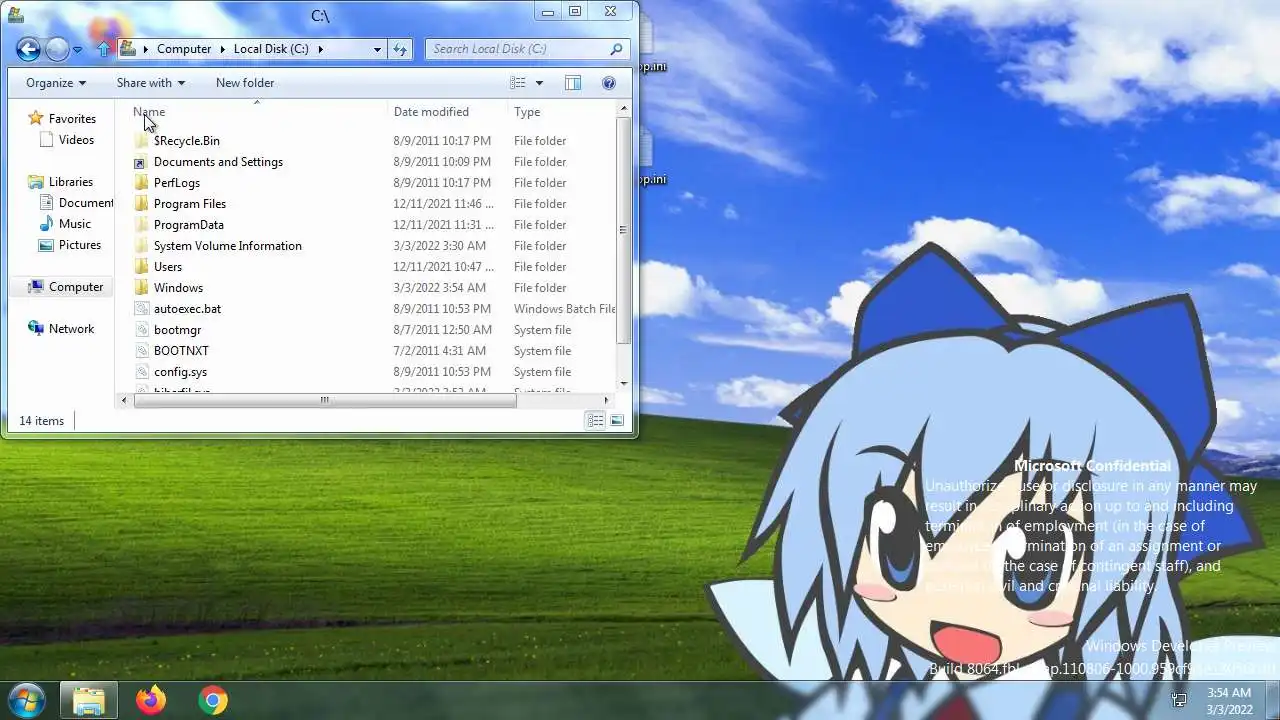Sort by the Name column header
Viewport: 1280px width, 720px height.
pos(149,112)
